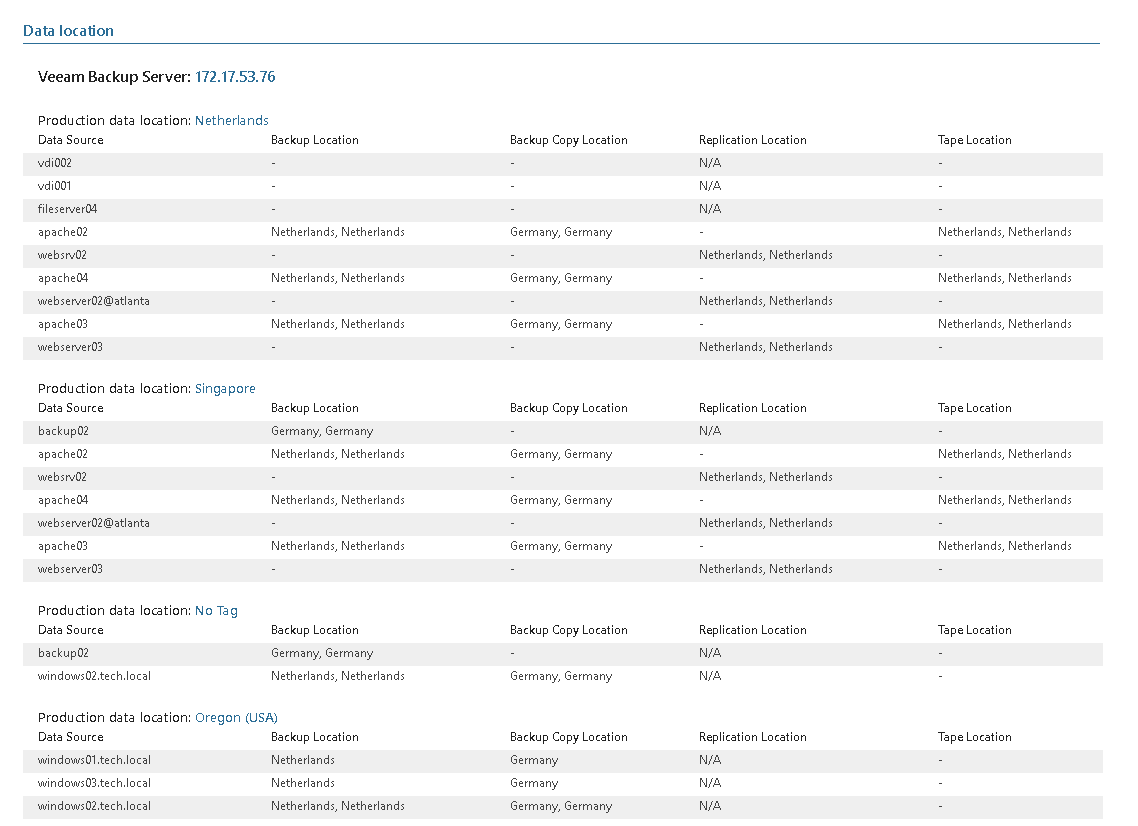
Task: Click Replication Location header in the No Tag table
Action: 753,630
